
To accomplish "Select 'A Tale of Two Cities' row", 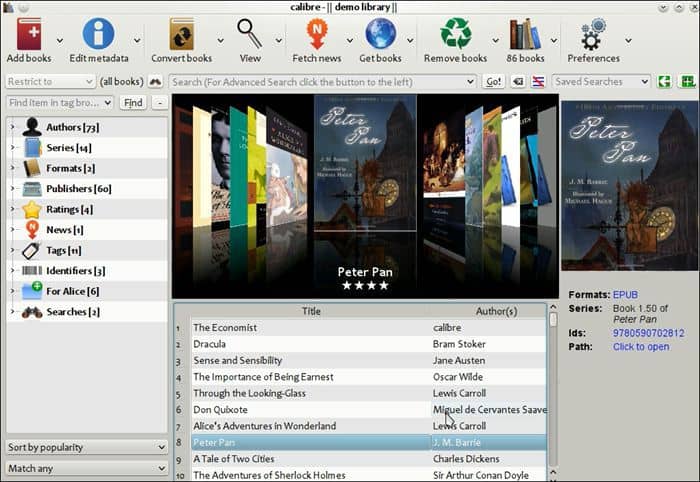I will pyautogui.click(x=369, y=459).
